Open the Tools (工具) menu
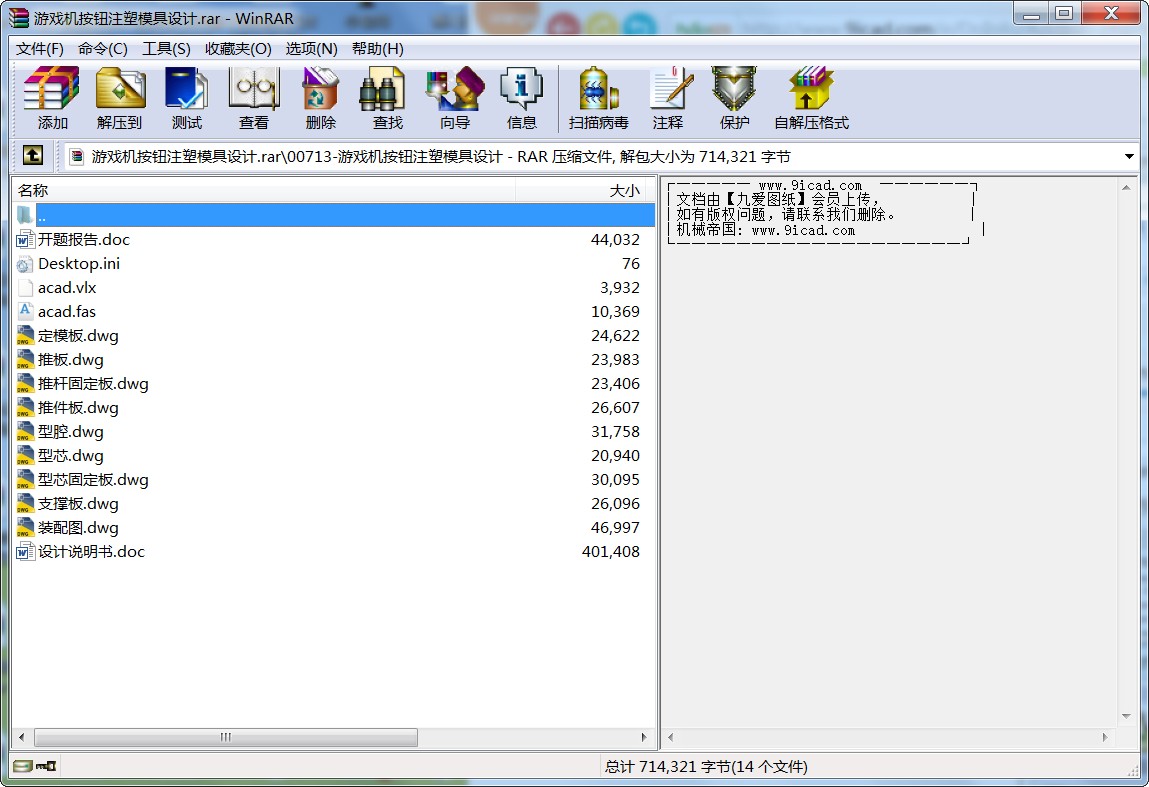Screen dimensions: 1149x787 166,49
